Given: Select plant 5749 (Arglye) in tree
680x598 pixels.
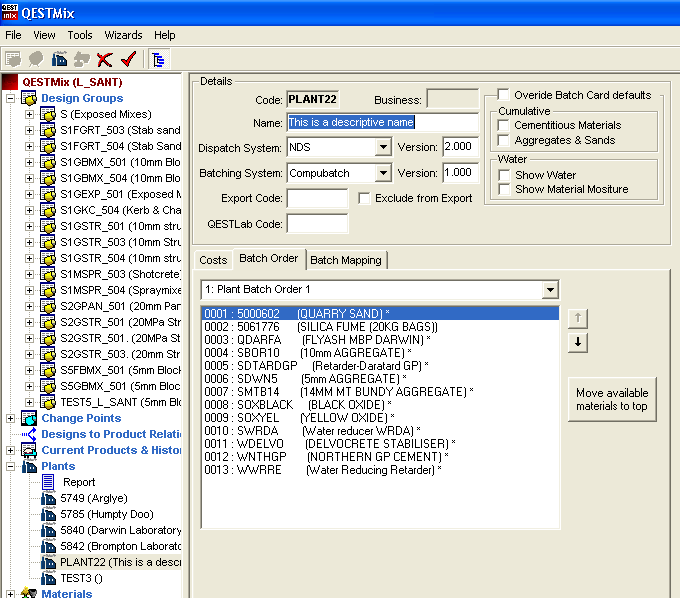Looking at the screenshot, I should 91,498.
